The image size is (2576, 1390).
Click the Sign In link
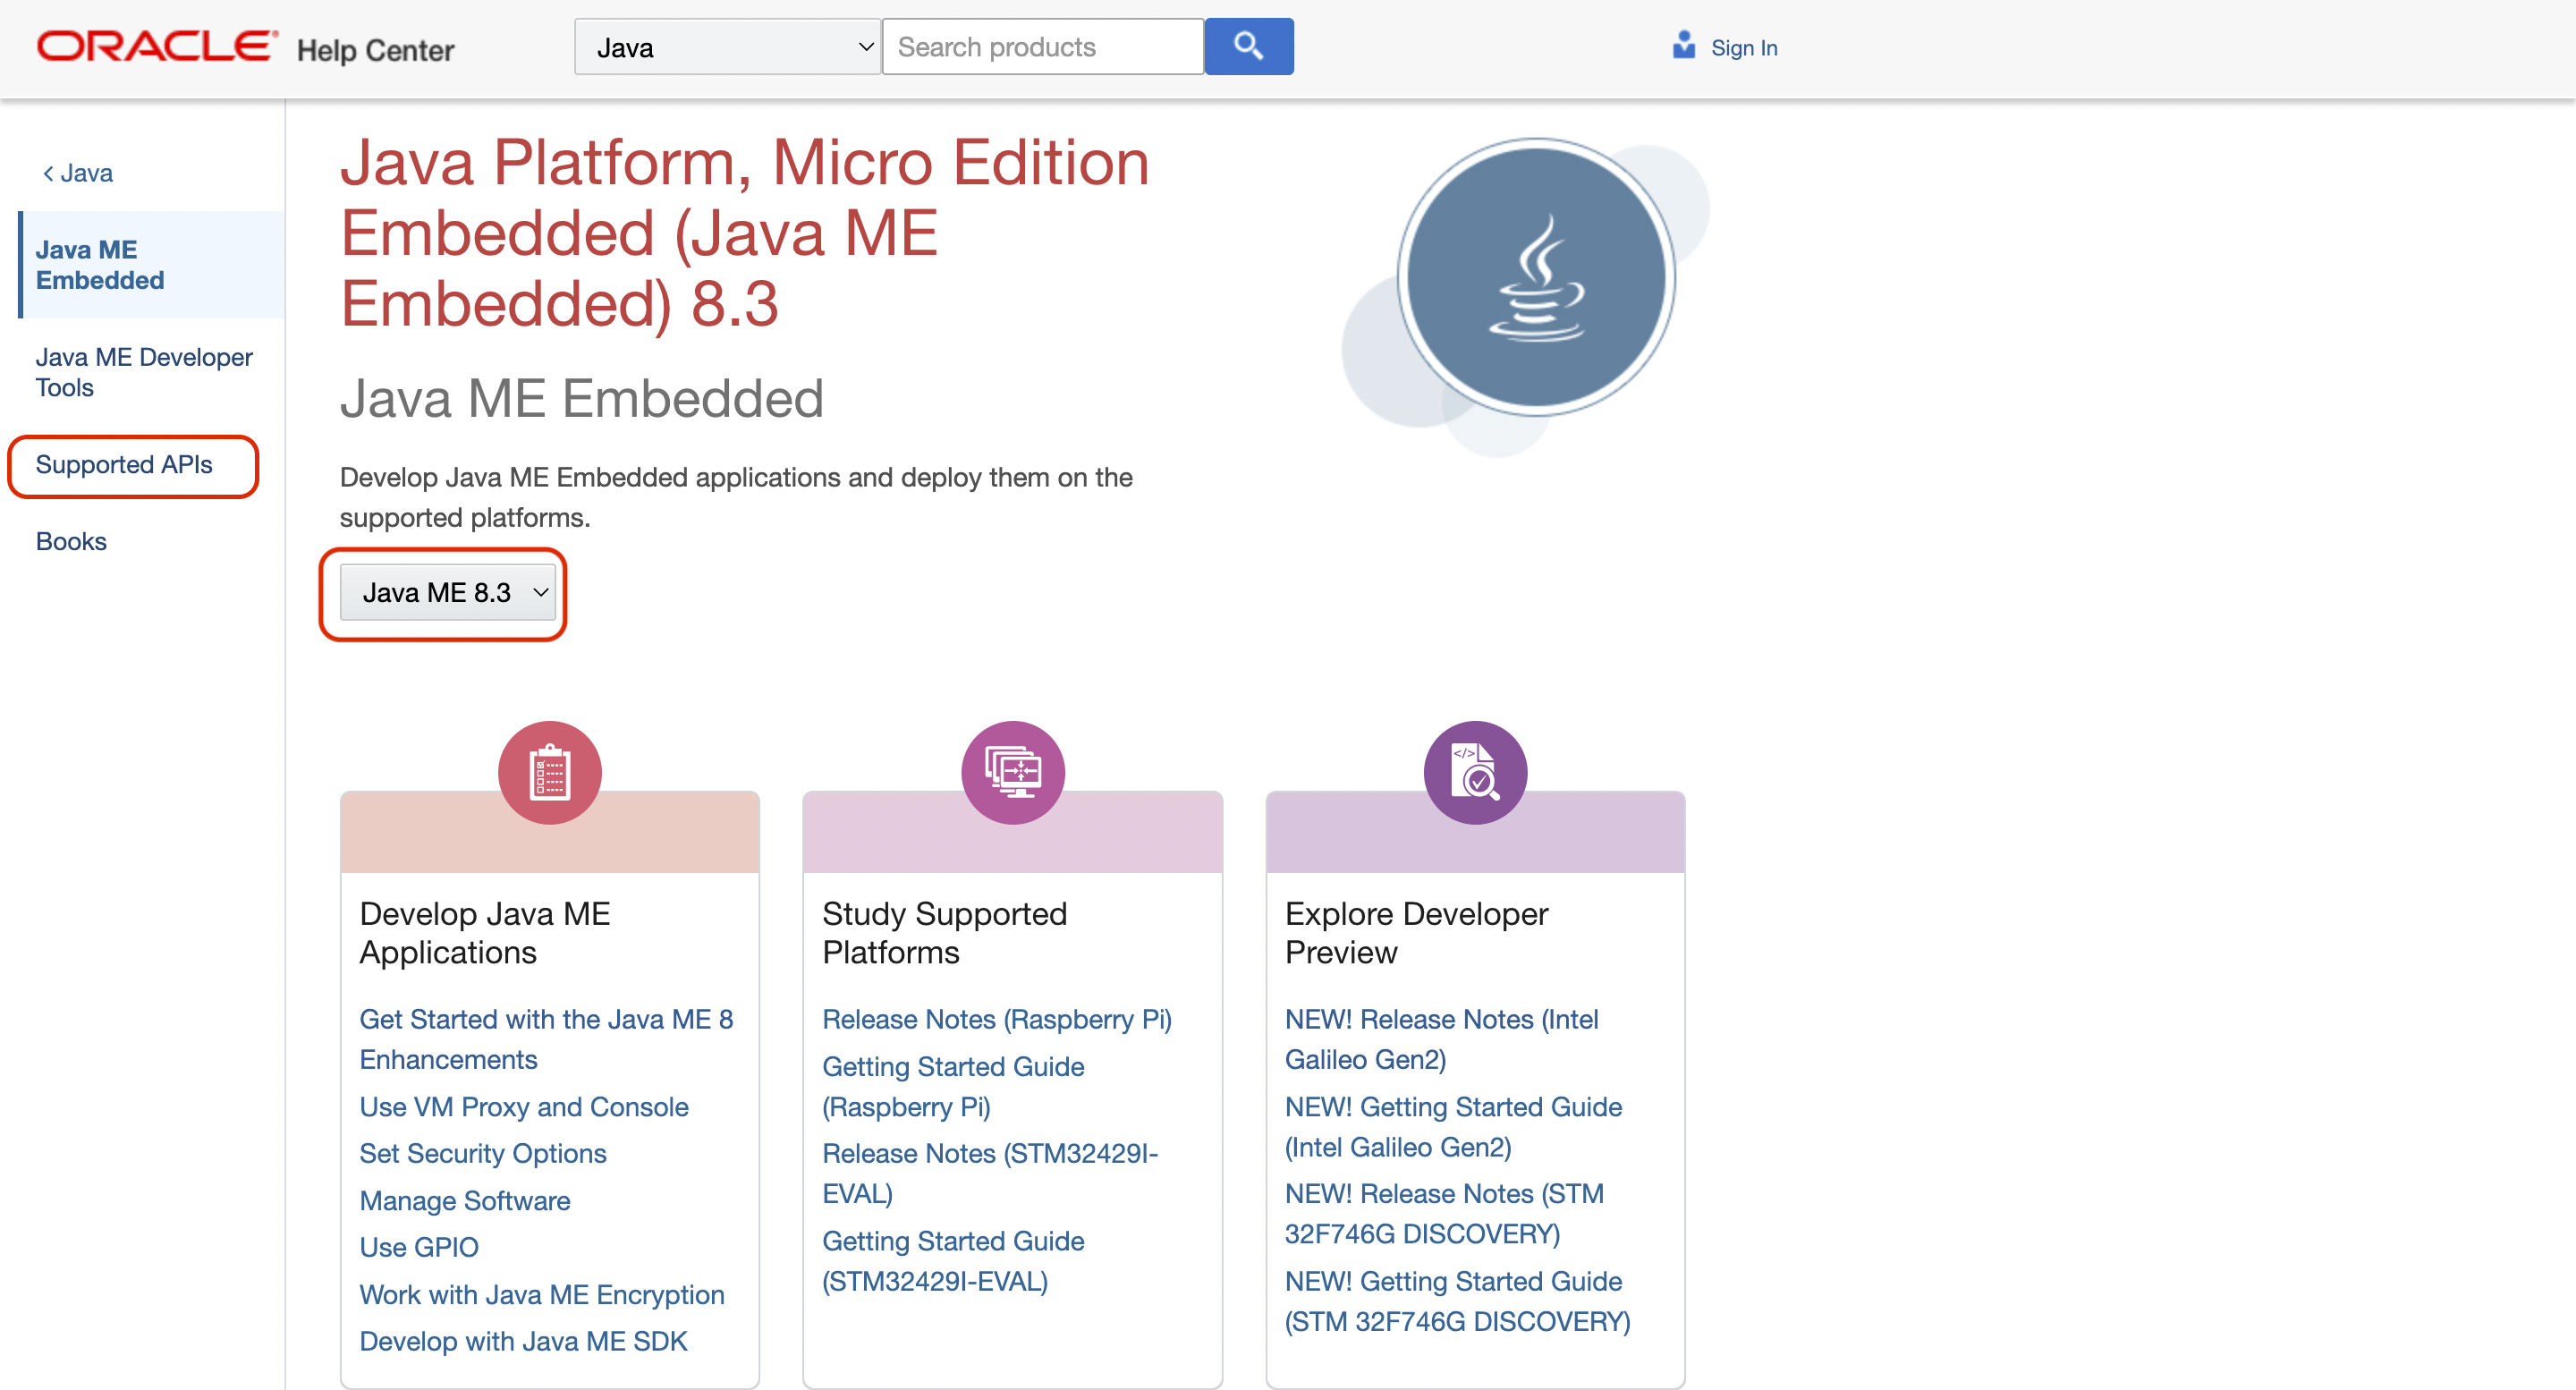1744,48
